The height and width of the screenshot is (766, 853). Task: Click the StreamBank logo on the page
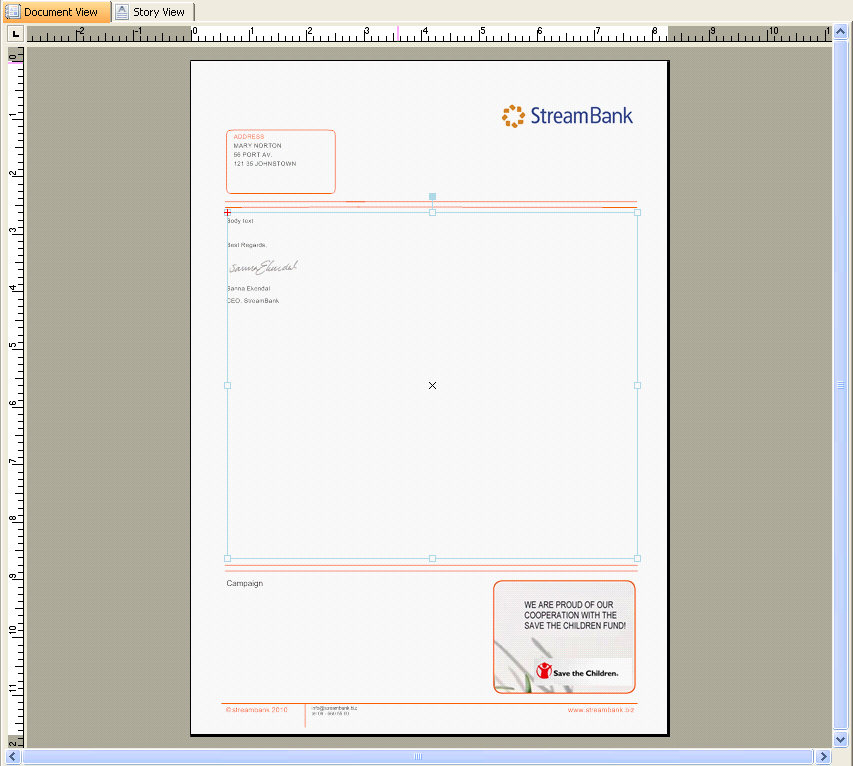[x=567, y=116]
